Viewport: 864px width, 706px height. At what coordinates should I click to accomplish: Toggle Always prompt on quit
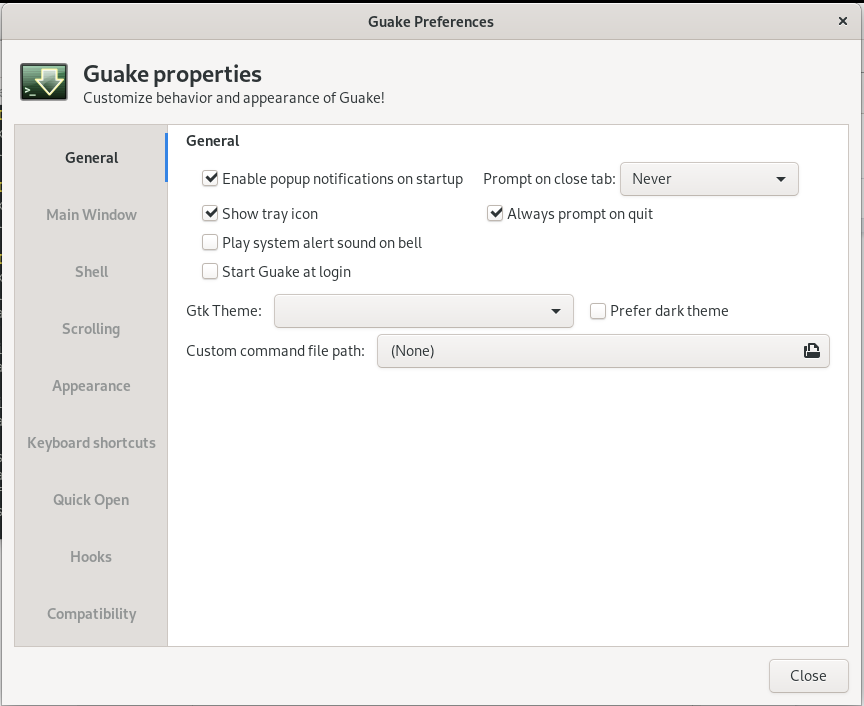tap(495, 213)
